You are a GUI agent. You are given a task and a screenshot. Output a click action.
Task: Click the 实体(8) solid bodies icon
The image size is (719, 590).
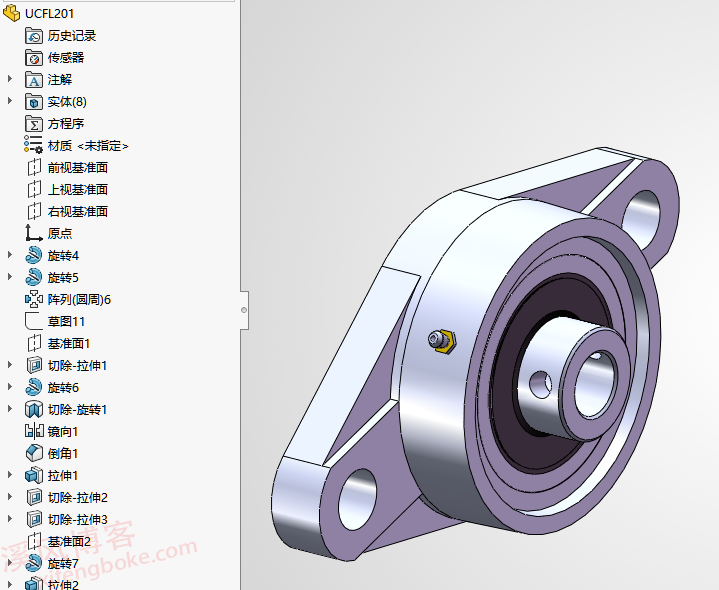tap(34, 102)
